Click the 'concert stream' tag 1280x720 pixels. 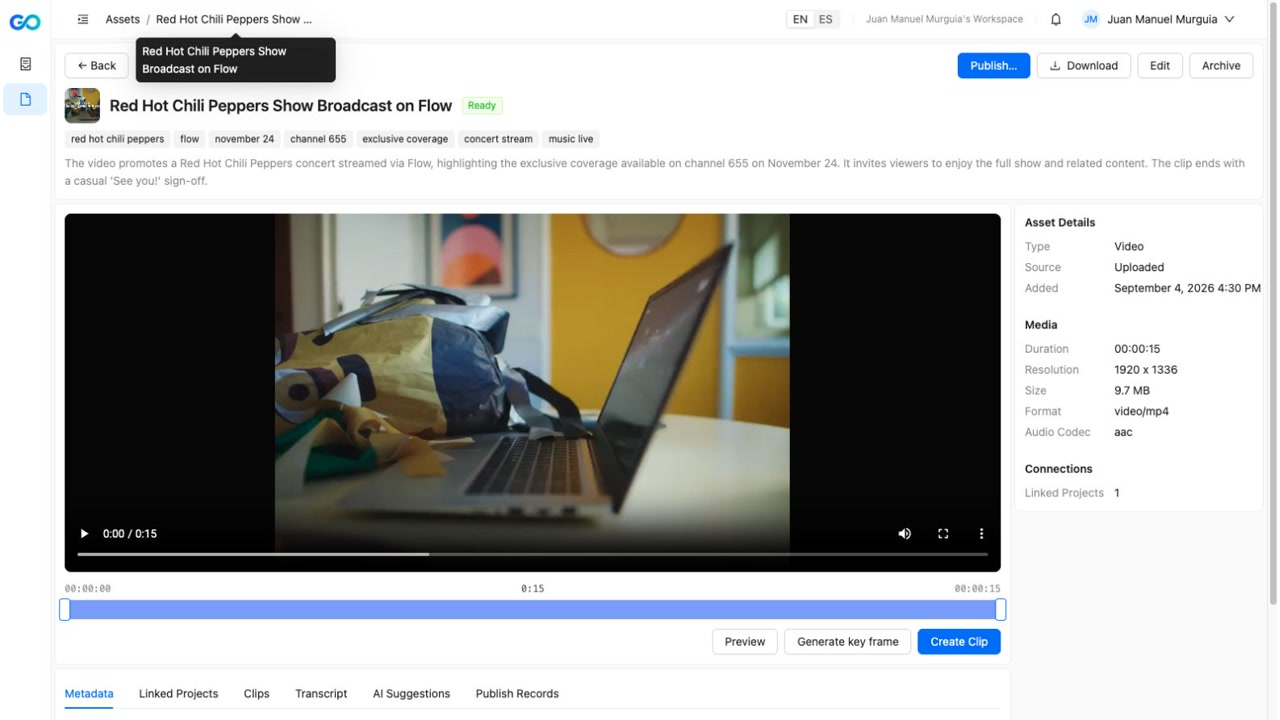click(498, 139)
